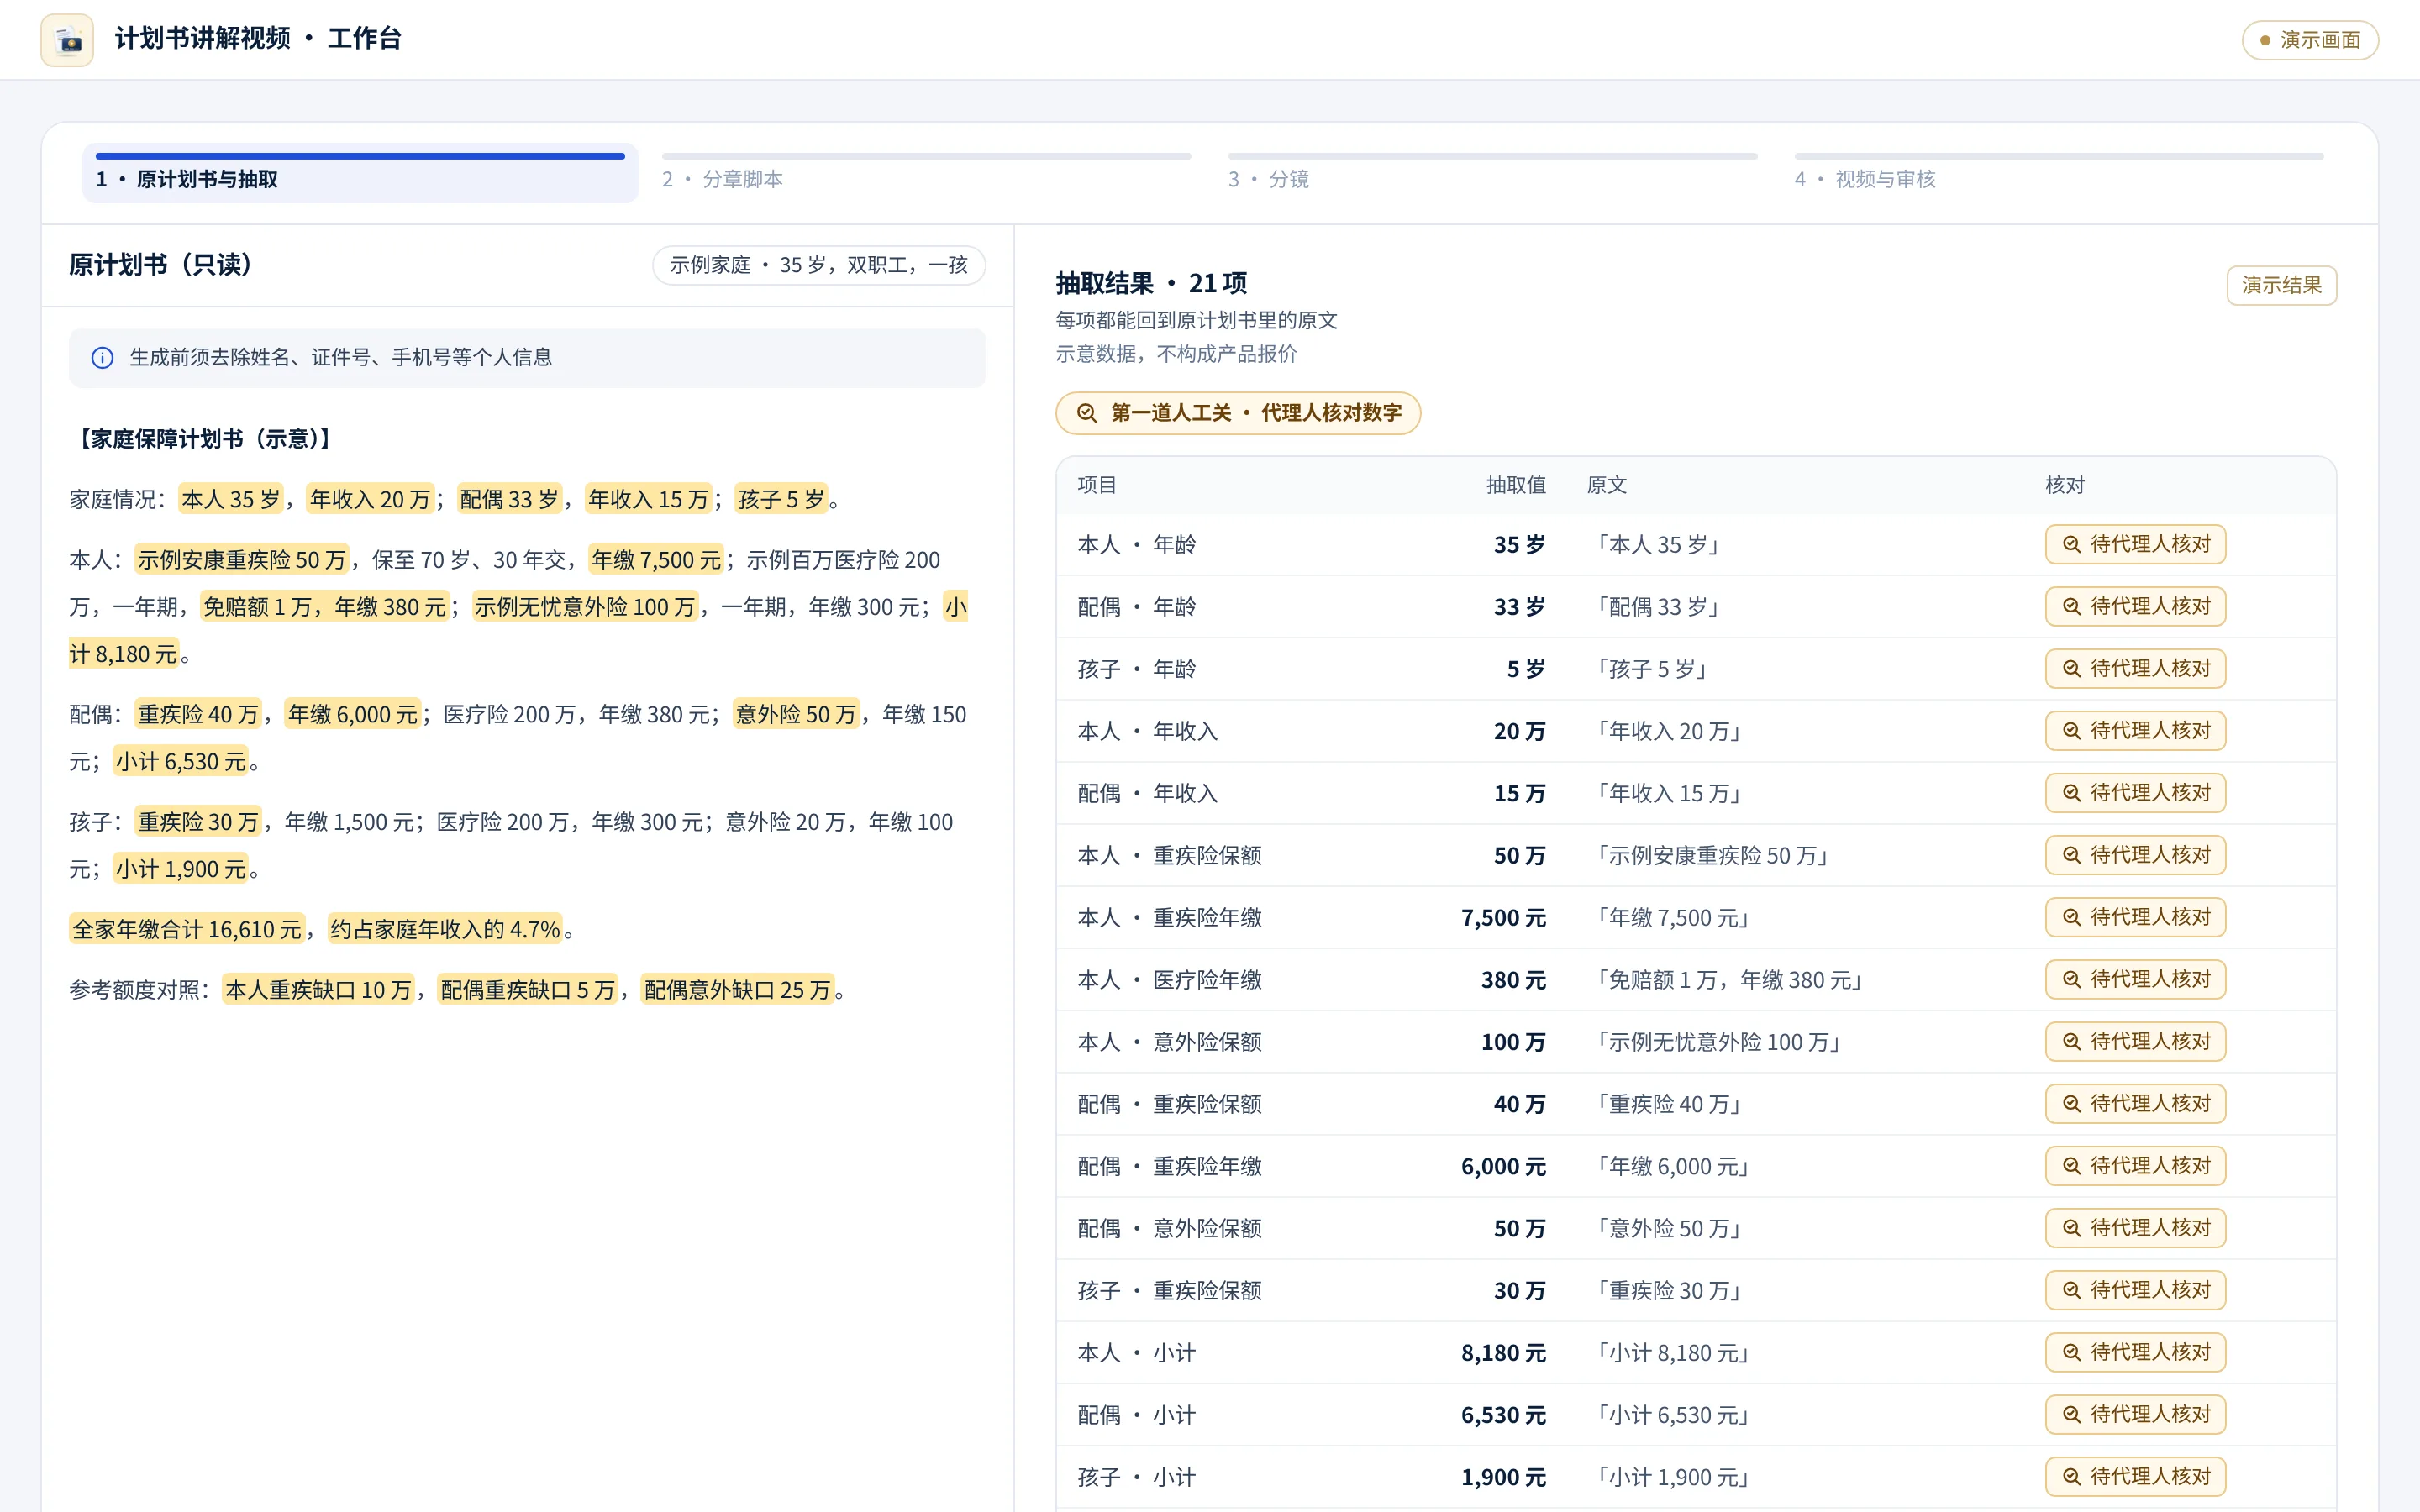Image resolution: width=2420 pixels, height=1512 pixels.
Task: Click highlighted text 本人 35 岁 in plan
Action: 231,499
